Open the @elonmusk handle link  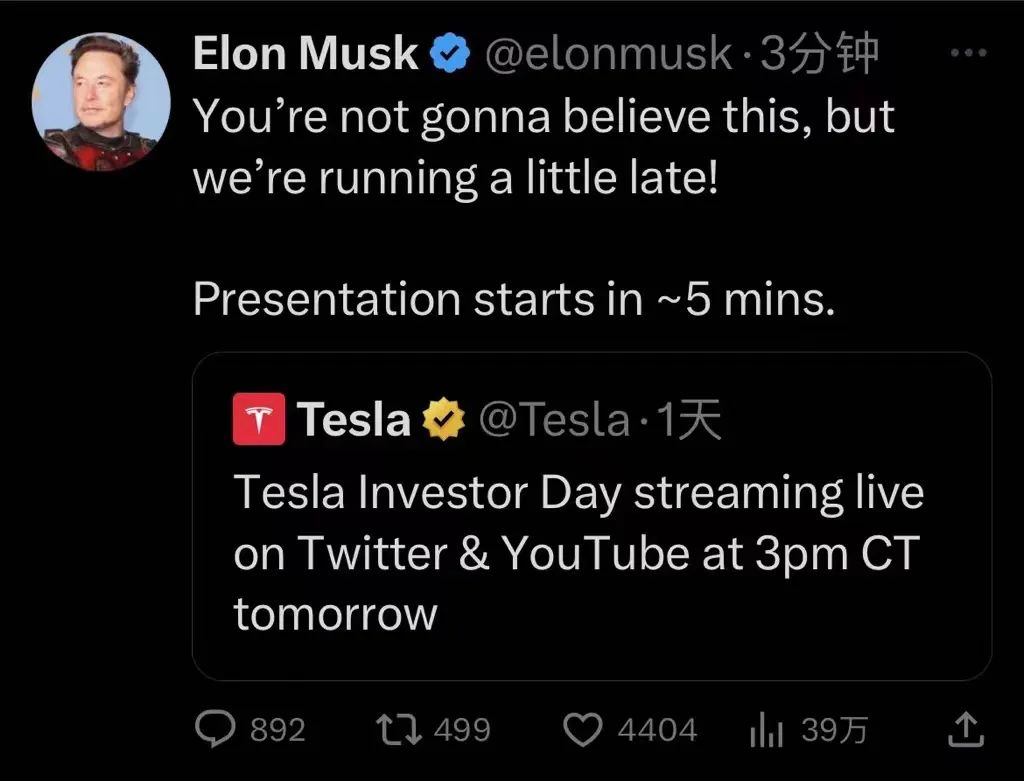click(608, 56)
